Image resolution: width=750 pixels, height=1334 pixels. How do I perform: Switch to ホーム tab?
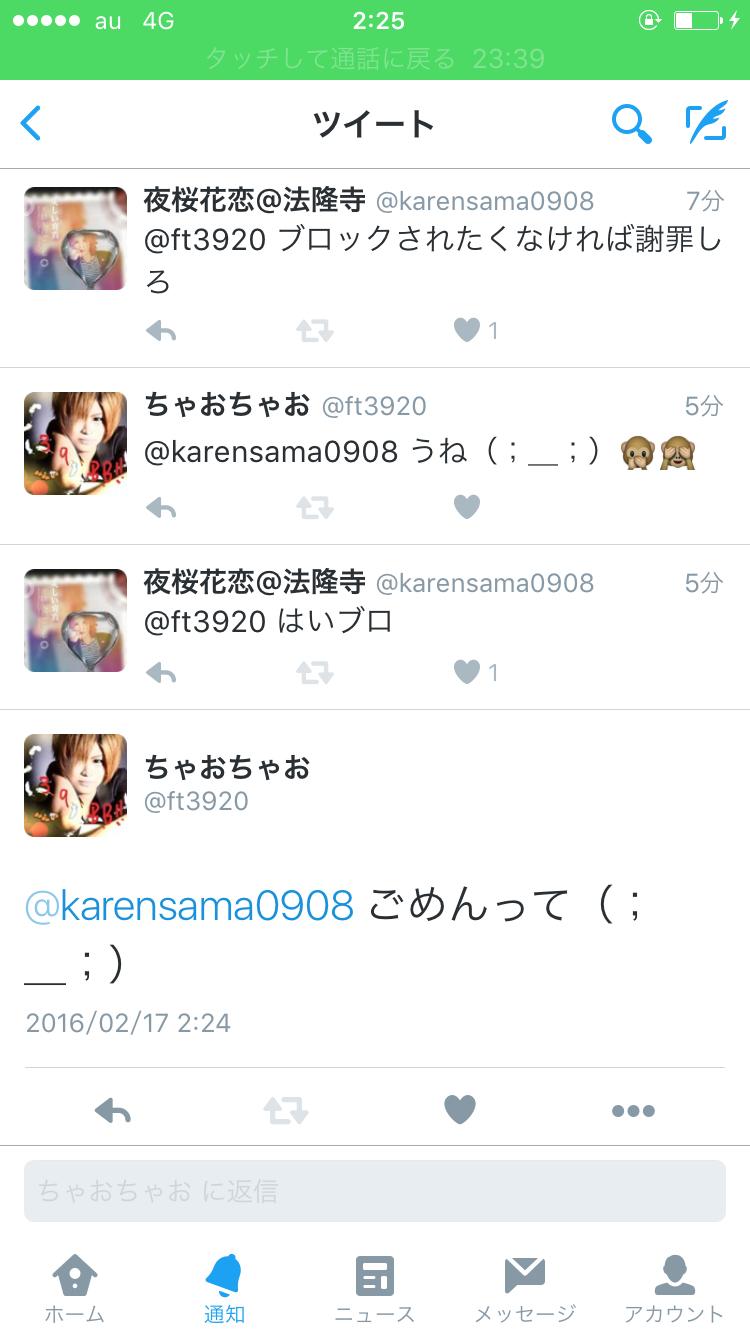coord(75,1290)
